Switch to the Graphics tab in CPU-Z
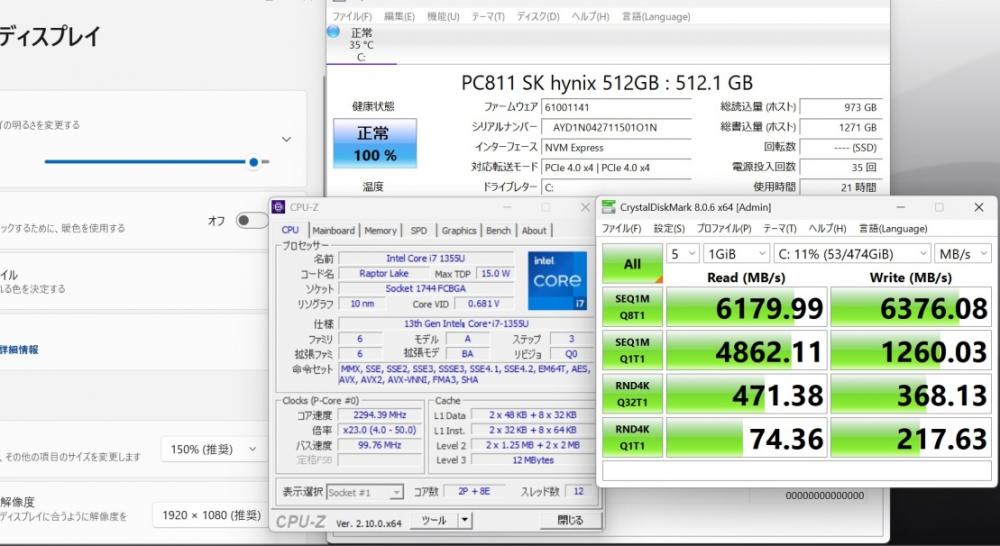The image size is (1000, 546). [459, 230]
